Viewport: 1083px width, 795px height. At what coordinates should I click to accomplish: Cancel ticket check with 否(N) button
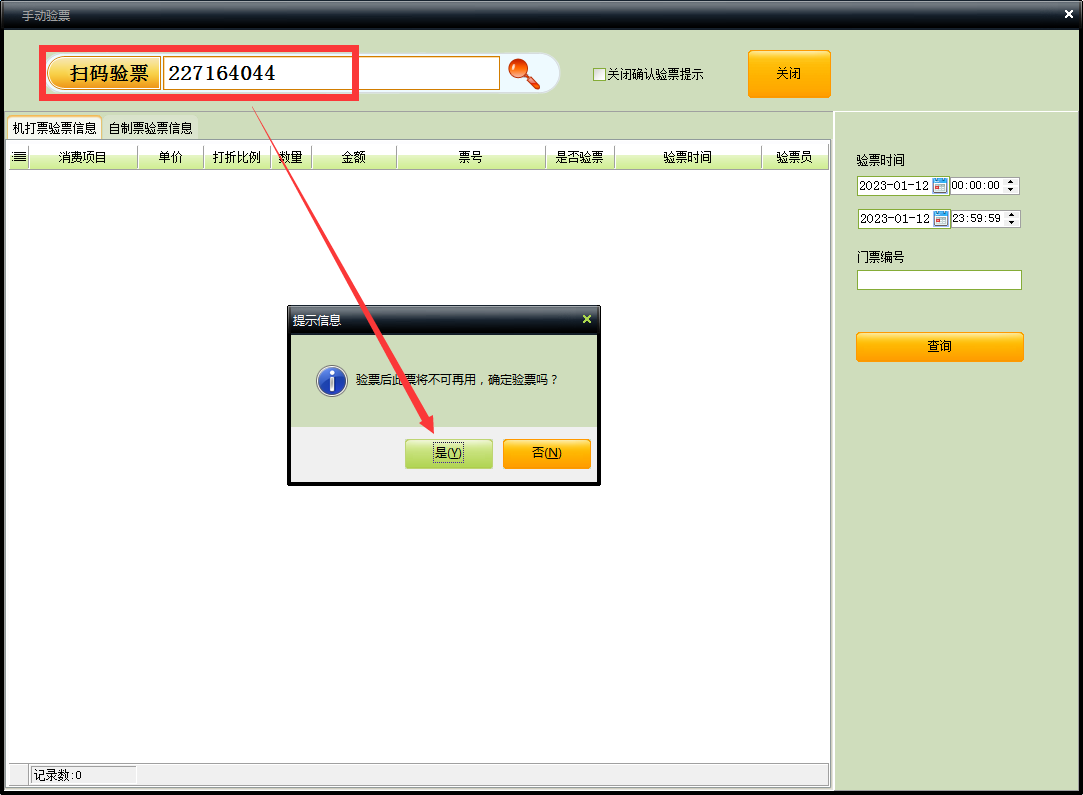546,453
